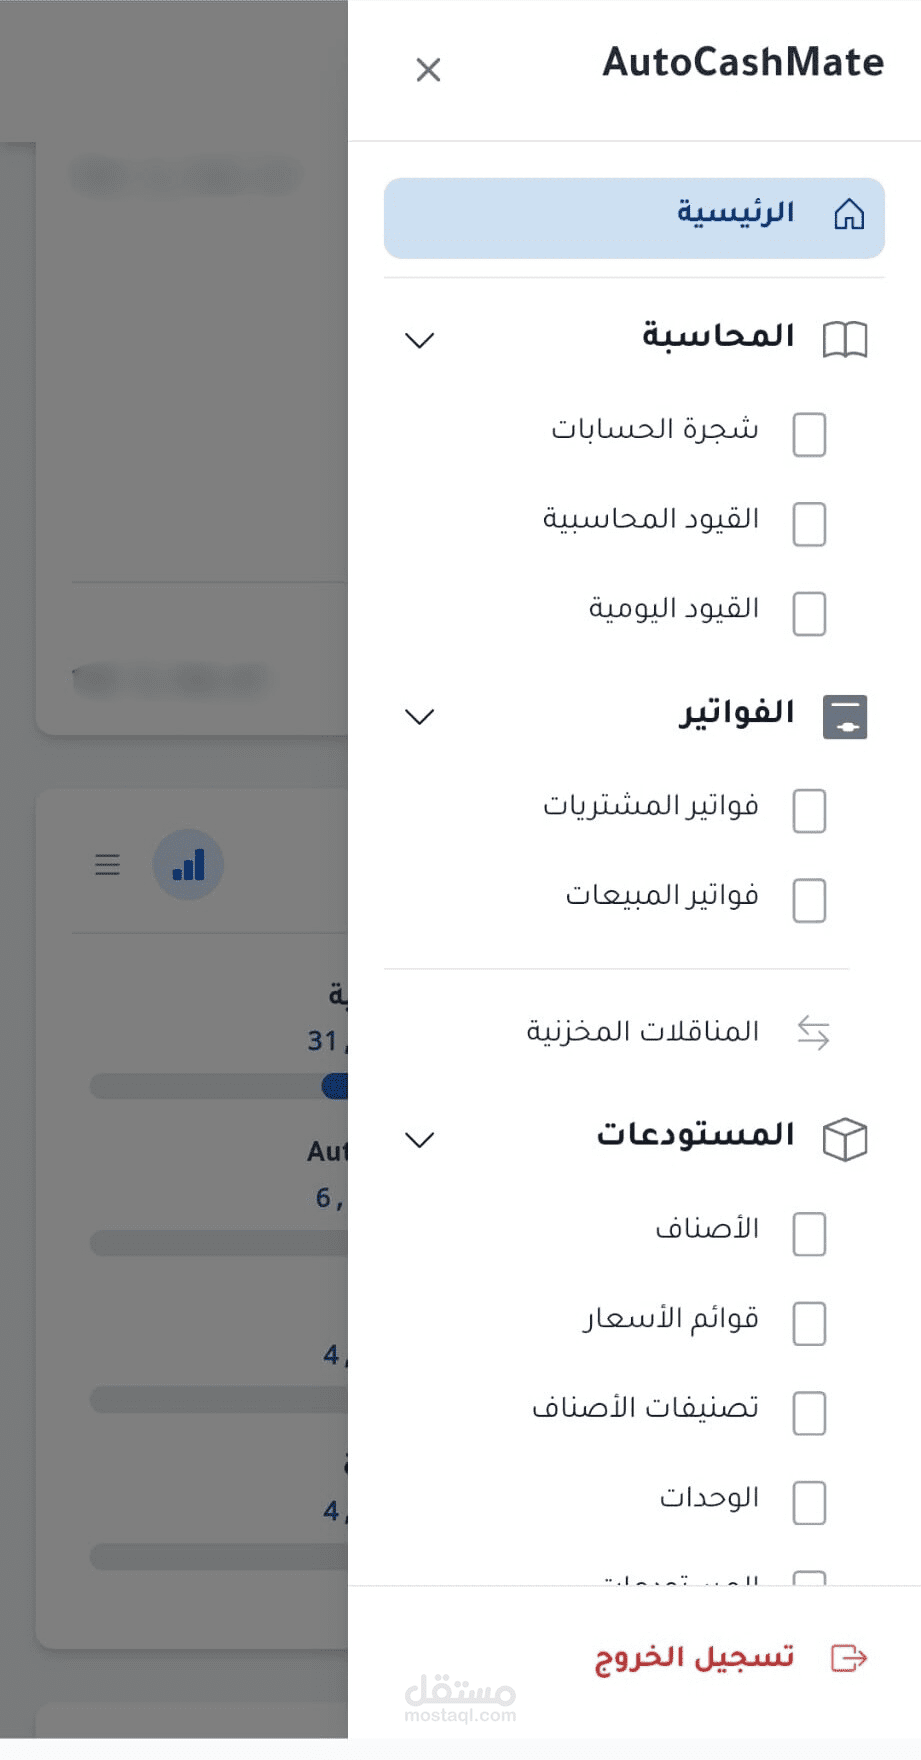This screenshot has width=921, height=1760.
Task: Click the transfer arrows icon for المناقلات المخزنية
Action: click(814, 1032)
